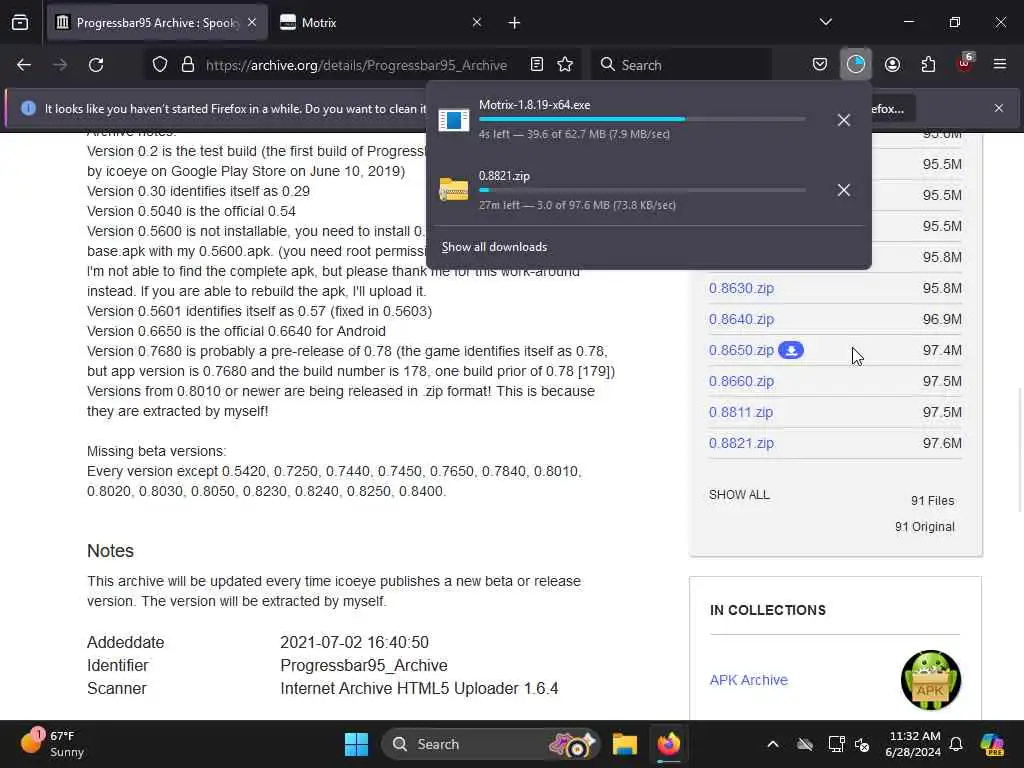Image resolution: width=1024 pixels, height=768 pixels.
Task: Go back to previous page
Action: [x=24, y=65]
